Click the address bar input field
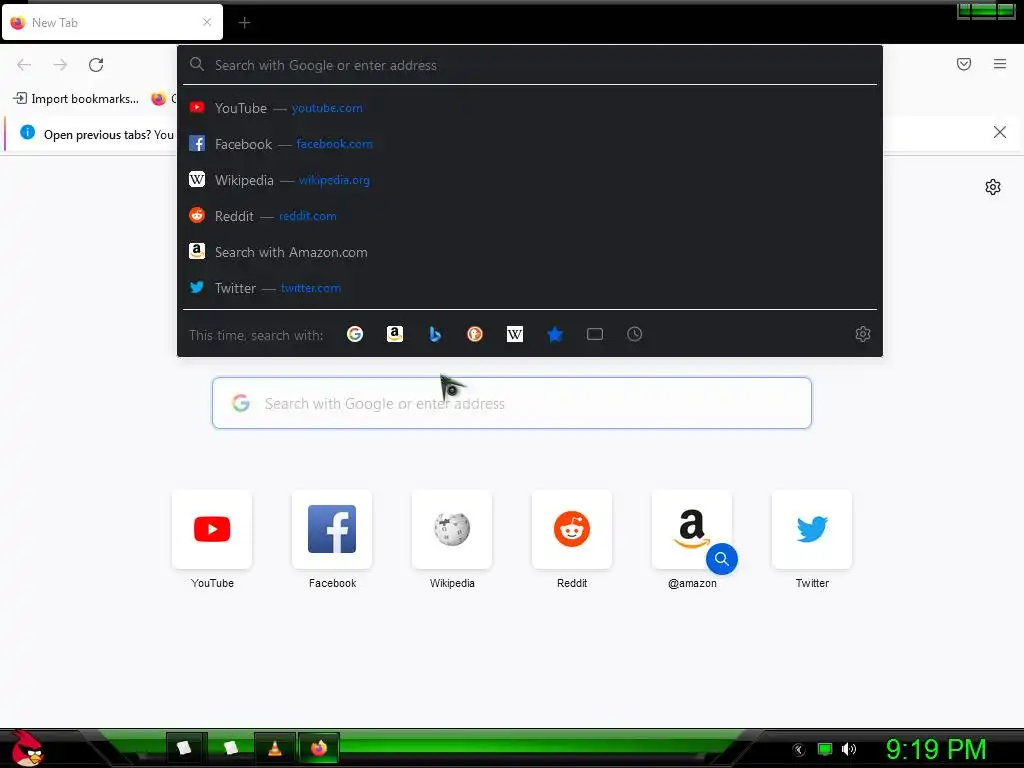 coord(530,65)
